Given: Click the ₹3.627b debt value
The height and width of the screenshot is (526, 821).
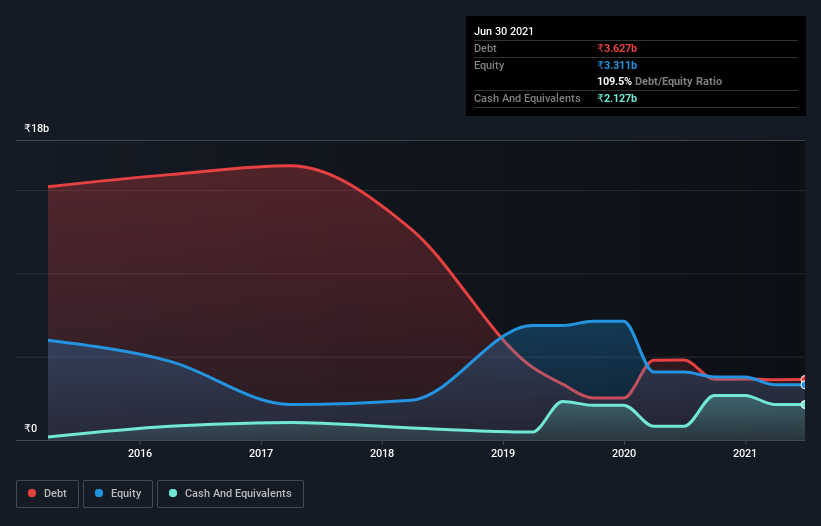Looking at the screenshot, I should pos(617,48).
